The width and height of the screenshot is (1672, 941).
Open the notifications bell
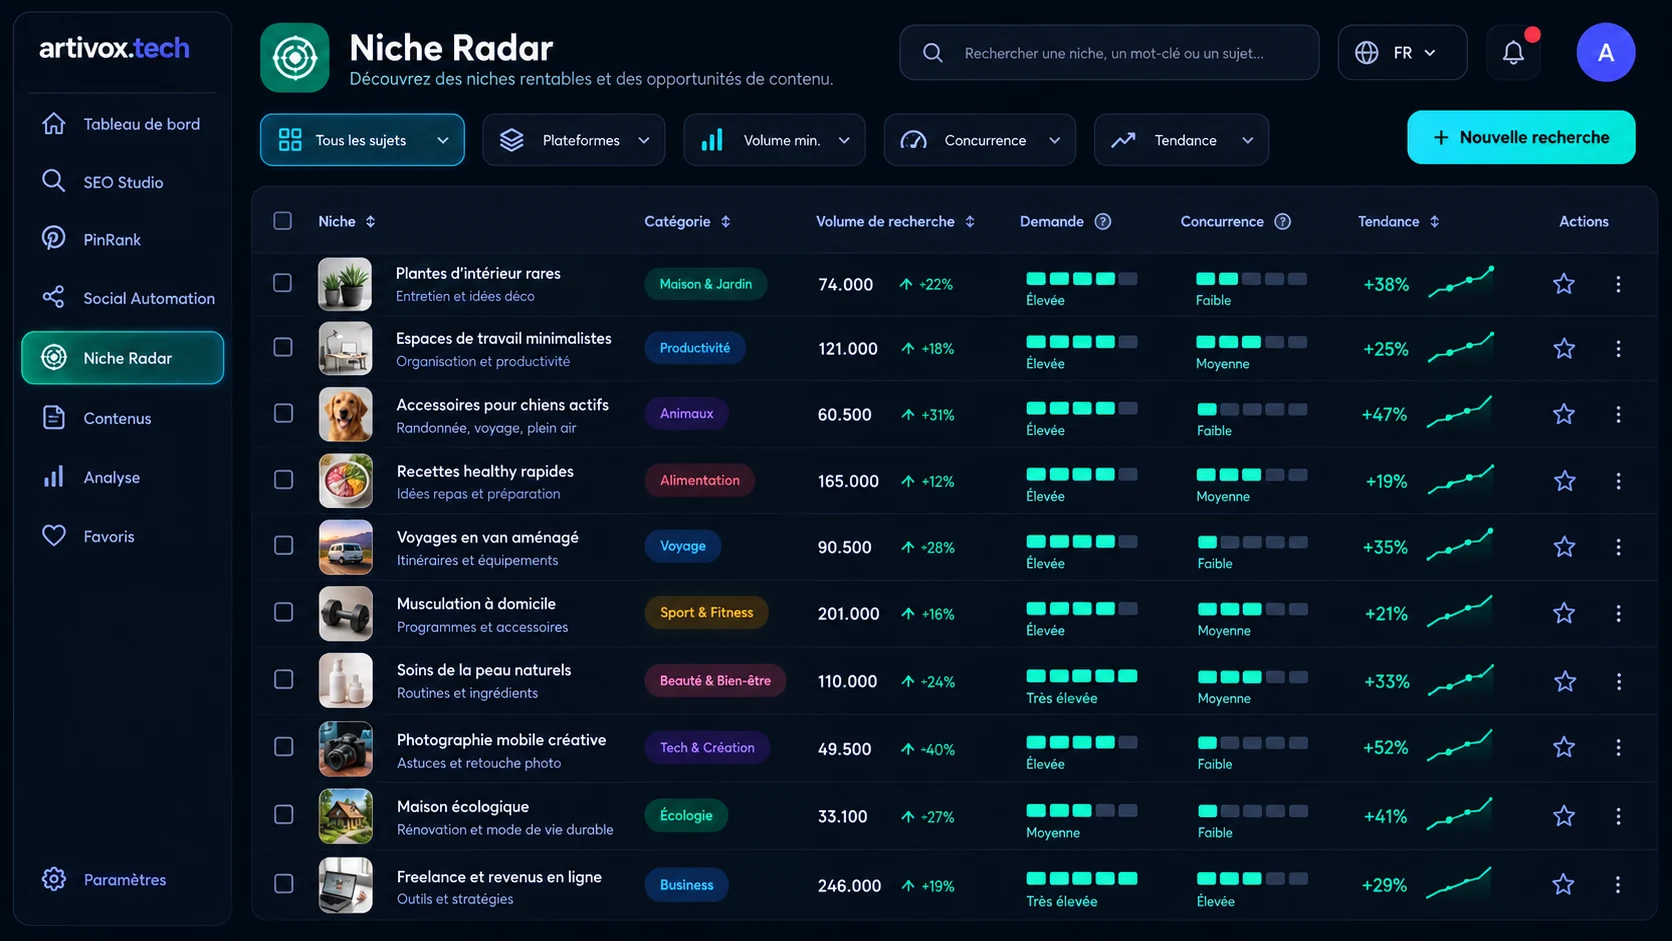1513,52
